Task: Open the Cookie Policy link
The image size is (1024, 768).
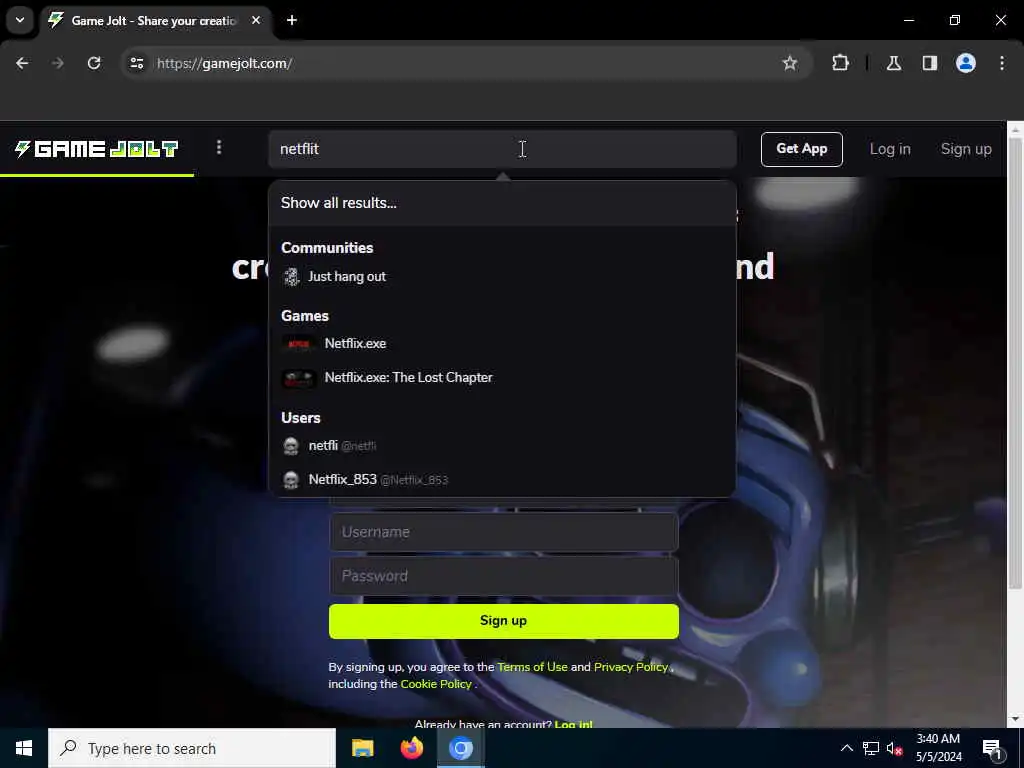Action: [x=436, y=684]
